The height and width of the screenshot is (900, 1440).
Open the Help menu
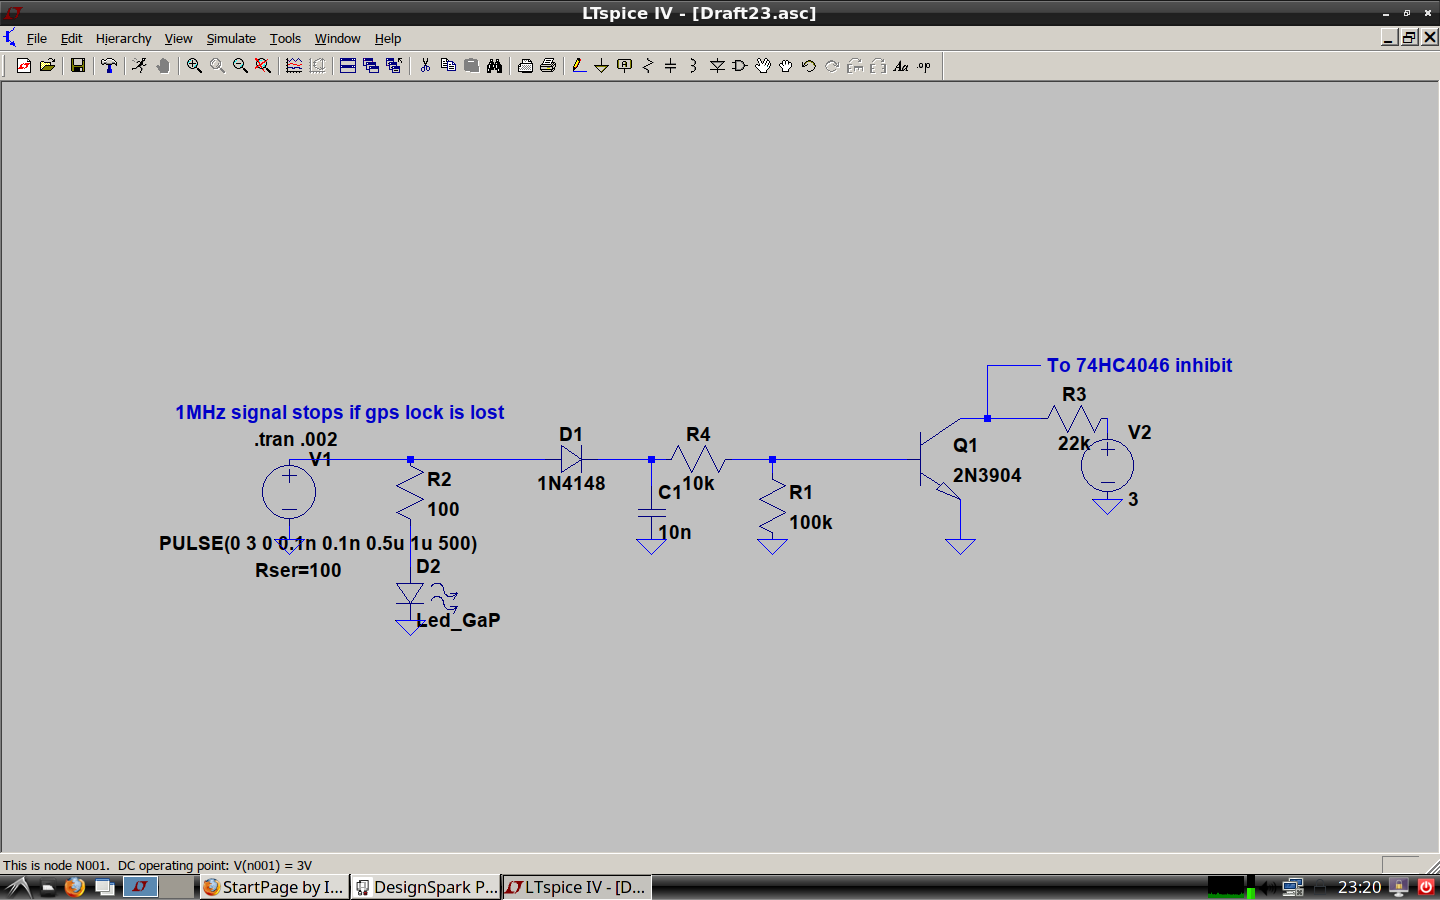388,38
